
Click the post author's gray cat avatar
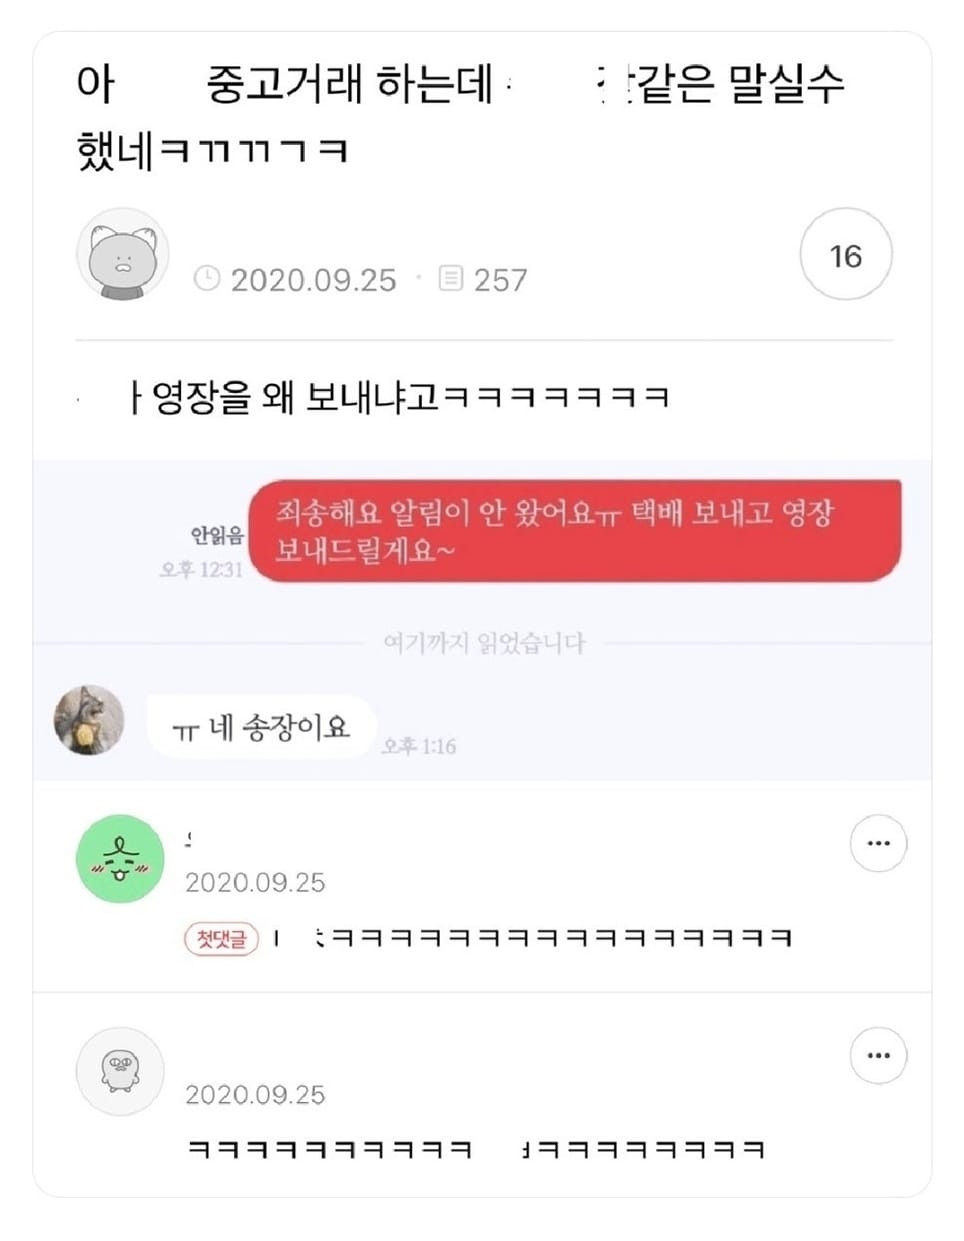pyautogui.click(x=123, y=255)
